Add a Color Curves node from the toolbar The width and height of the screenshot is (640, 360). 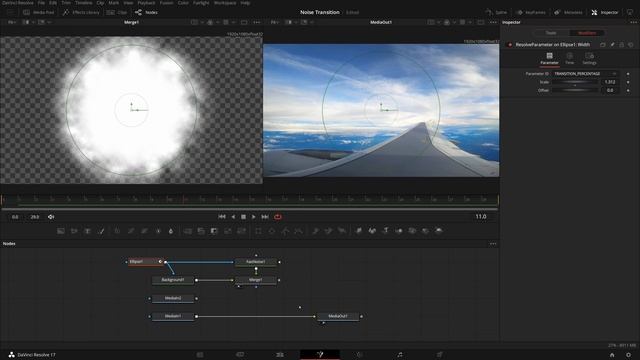point(131,231)
